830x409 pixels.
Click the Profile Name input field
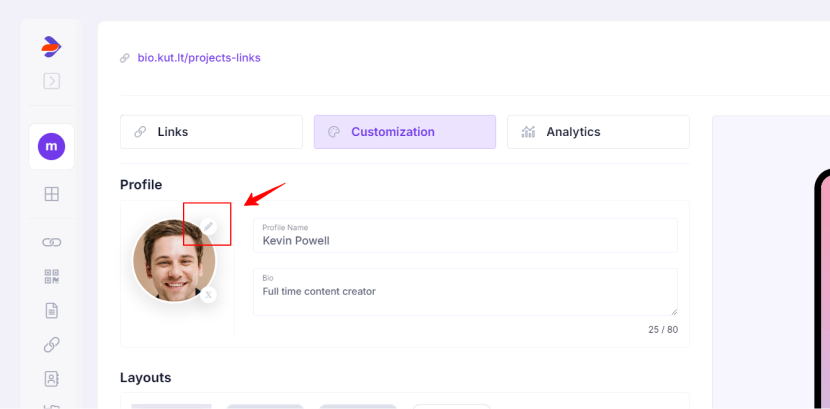coord(465,235)
